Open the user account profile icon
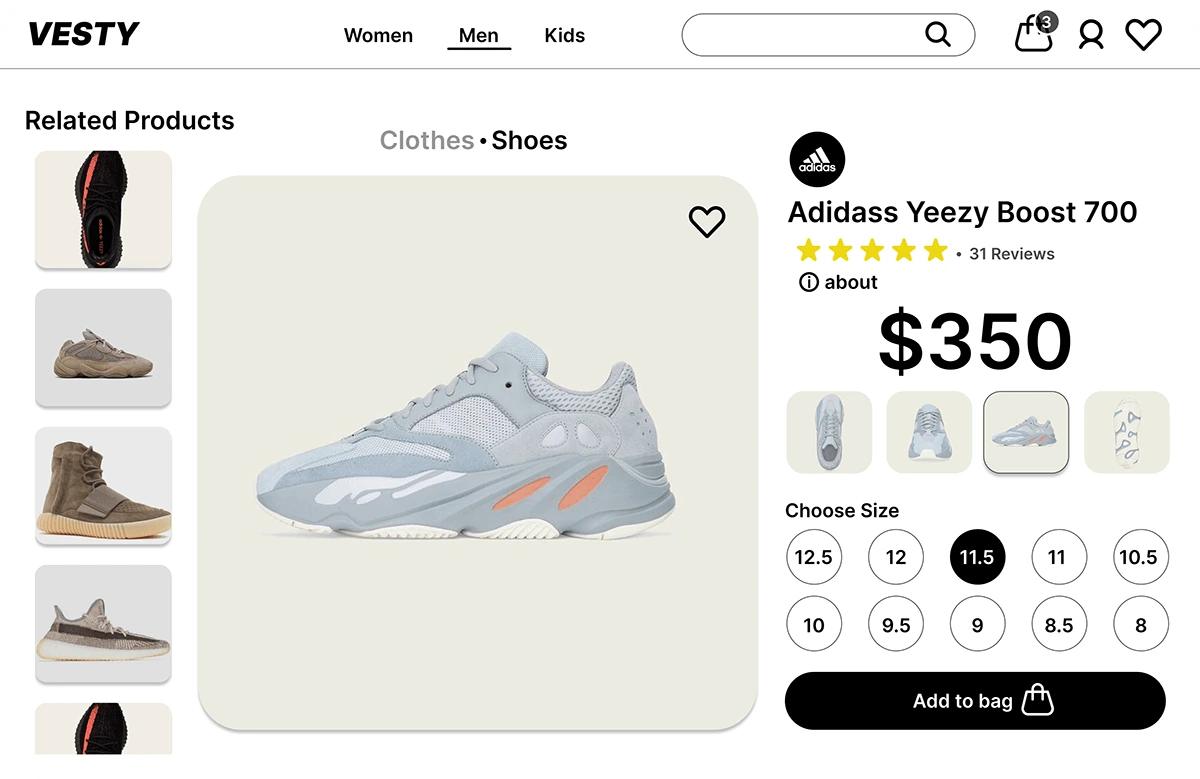Image resolution: width=1200 pixels, height=779 pixels. (1091, 36)
